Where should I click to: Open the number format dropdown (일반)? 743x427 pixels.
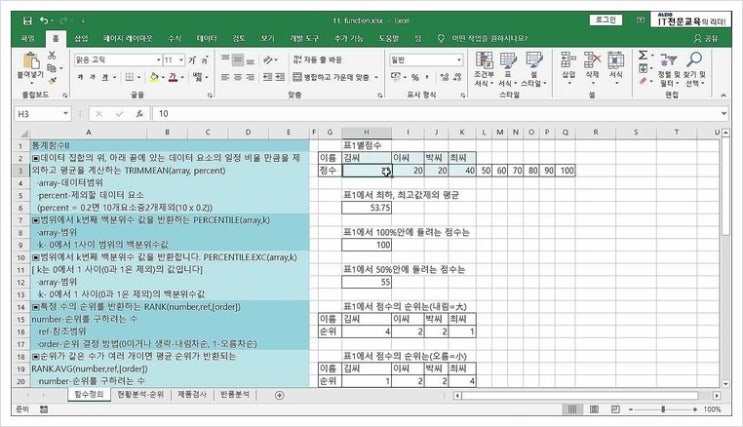point(459,60)
